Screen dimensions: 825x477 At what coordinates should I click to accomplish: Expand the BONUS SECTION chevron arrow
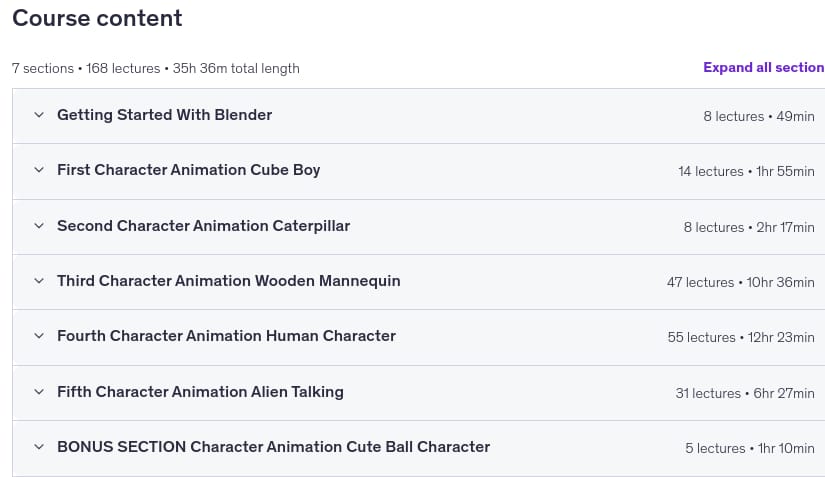click(x=39, y=447)
